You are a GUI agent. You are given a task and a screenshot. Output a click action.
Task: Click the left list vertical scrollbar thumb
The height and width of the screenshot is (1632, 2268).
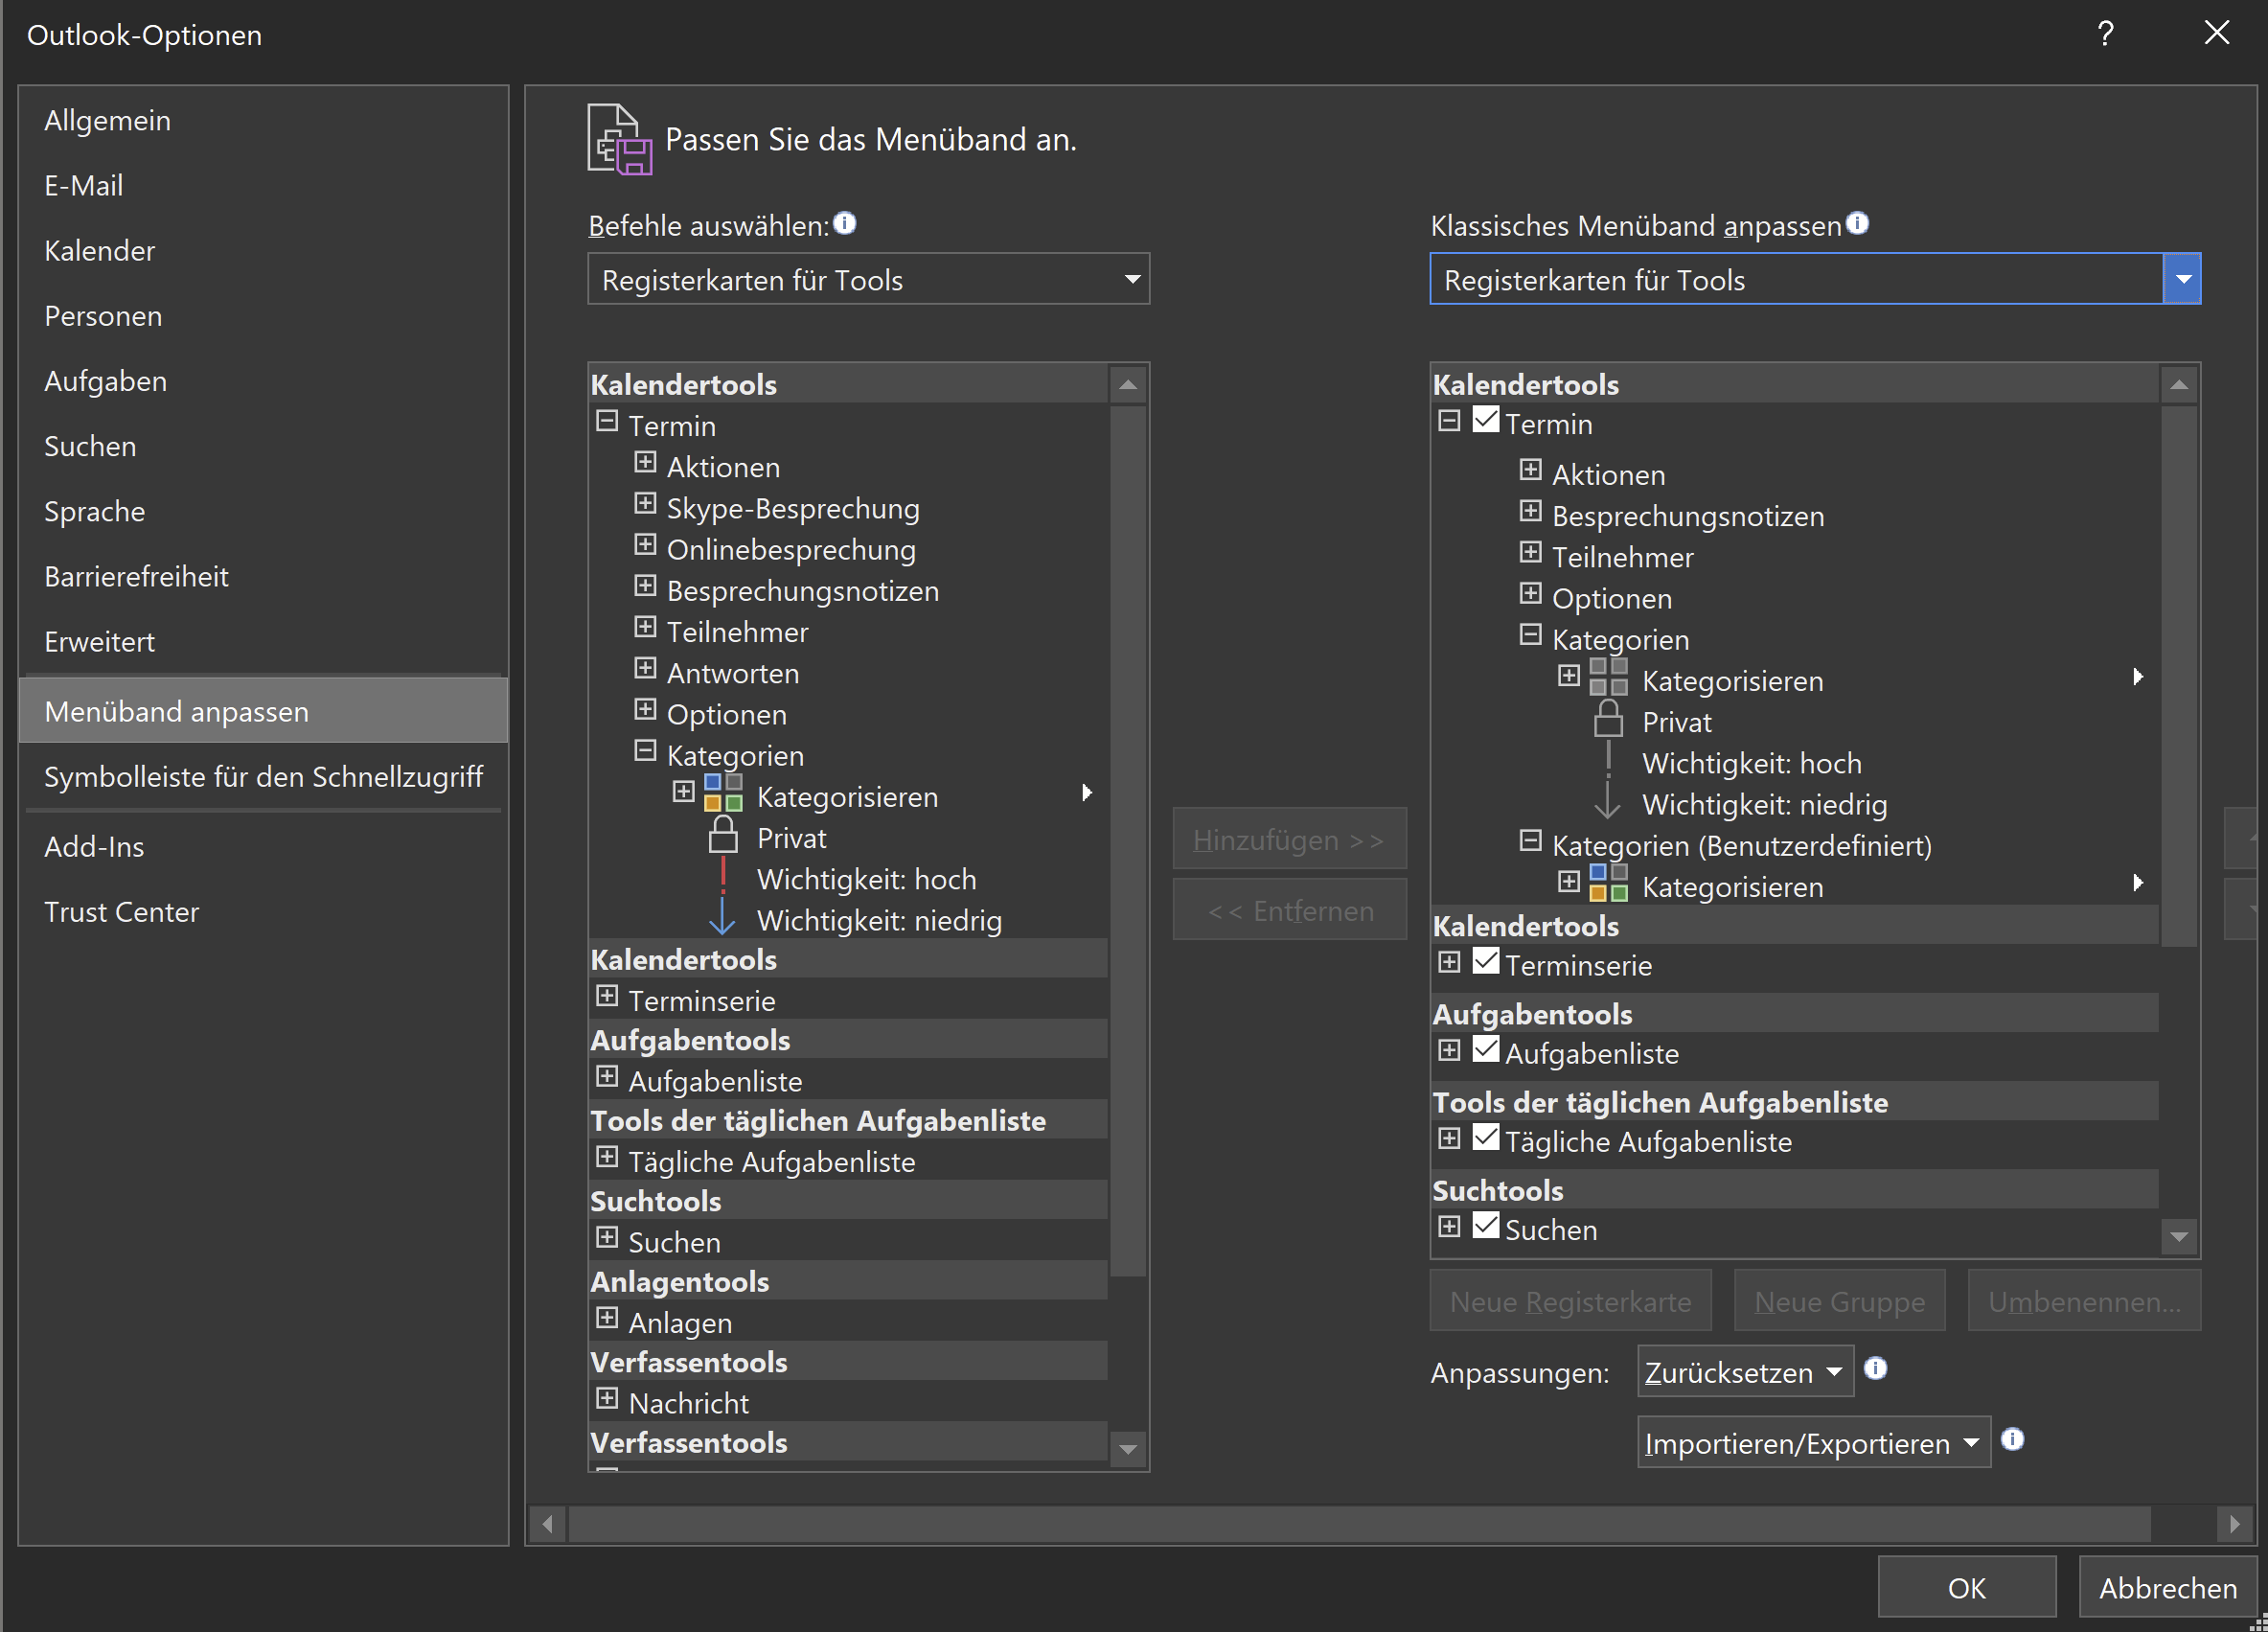[x=1128, y=840]
